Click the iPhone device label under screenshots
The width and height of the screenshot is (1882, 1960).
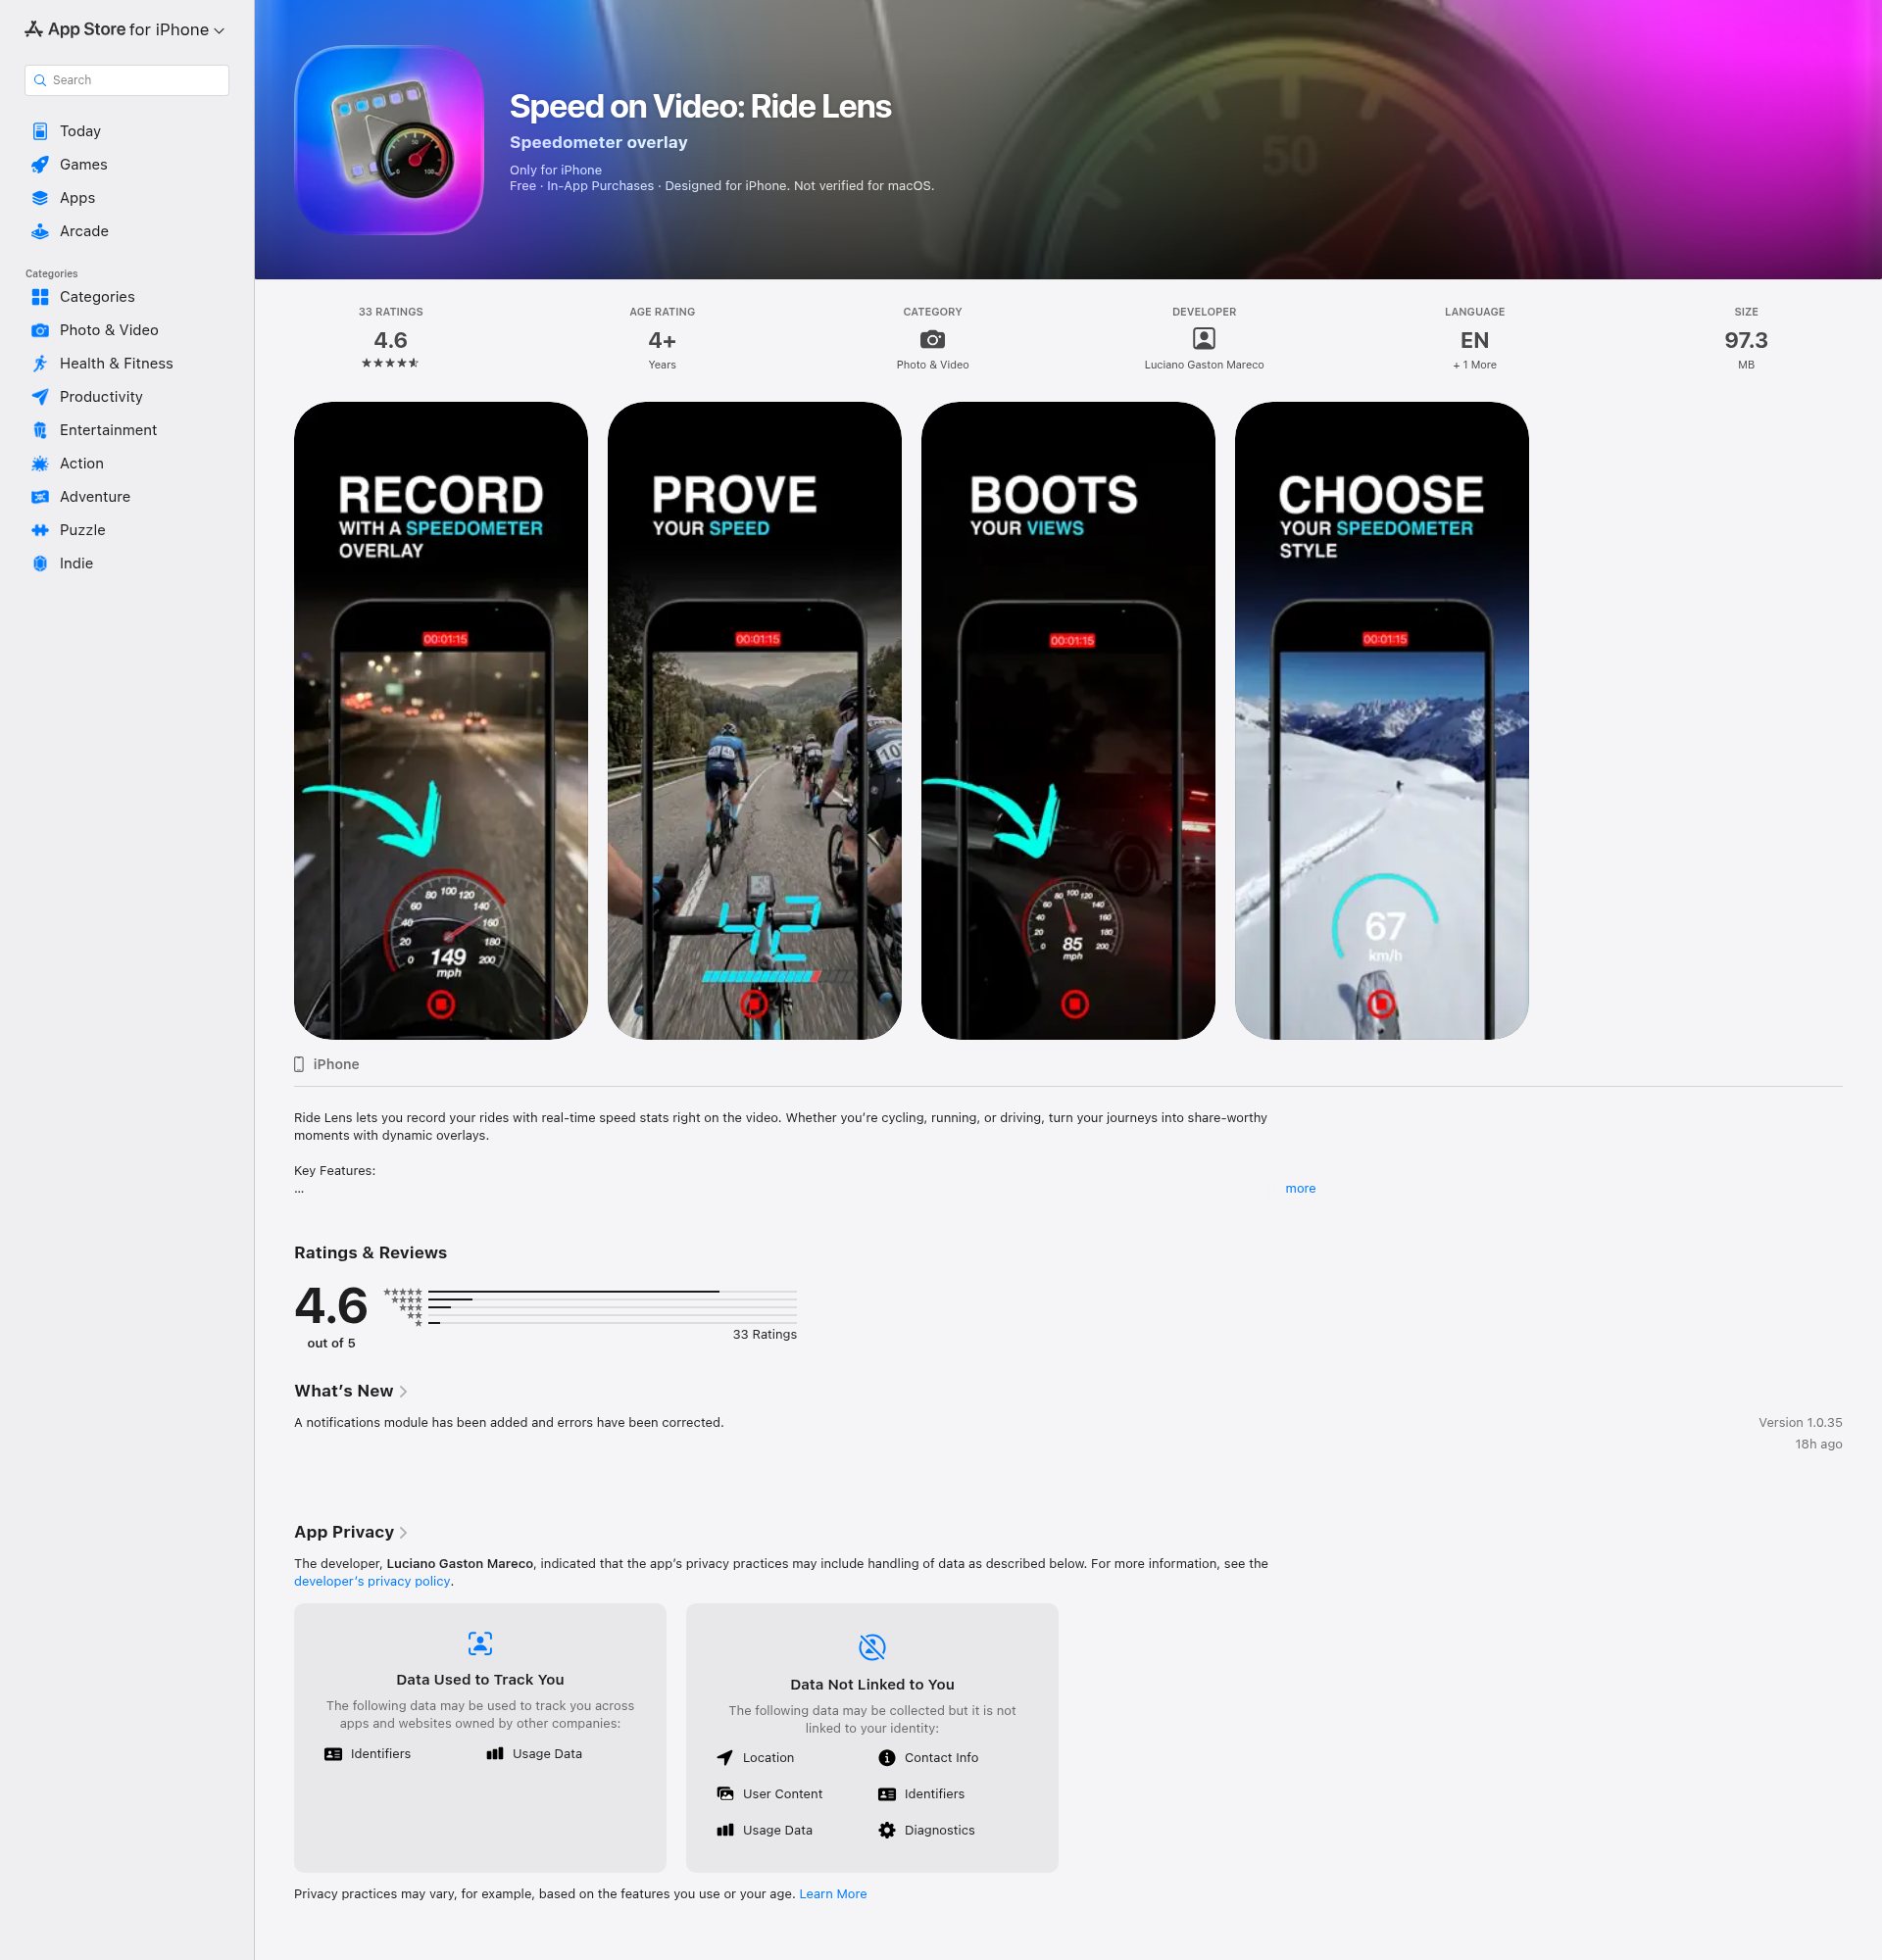[x=336, y=1064]
